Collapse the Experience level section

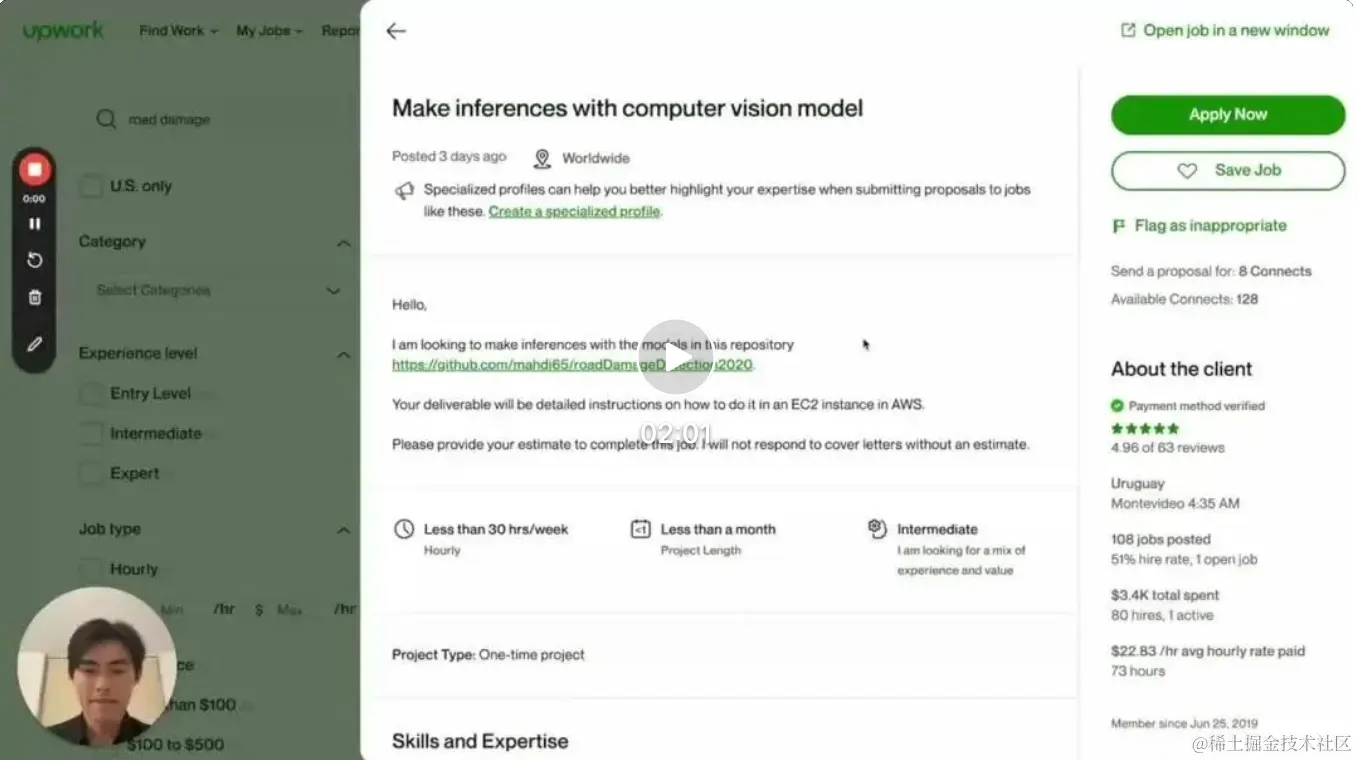[343, 354]
